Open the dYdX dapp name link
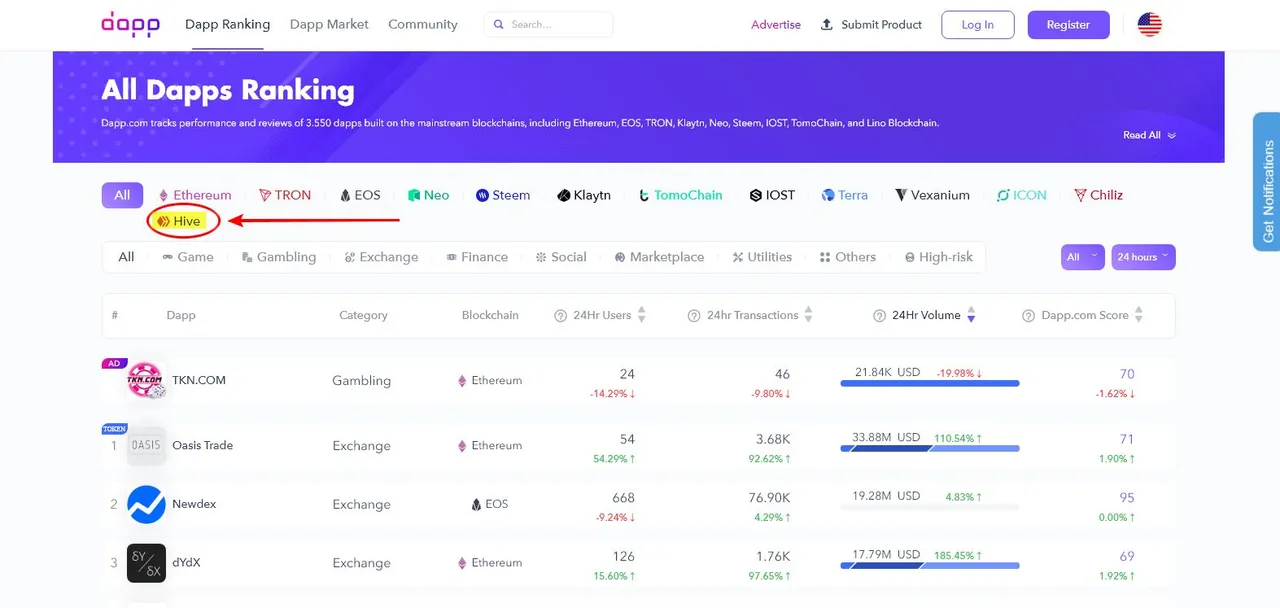Viewport: 1280px width, 608px height. 186,563
